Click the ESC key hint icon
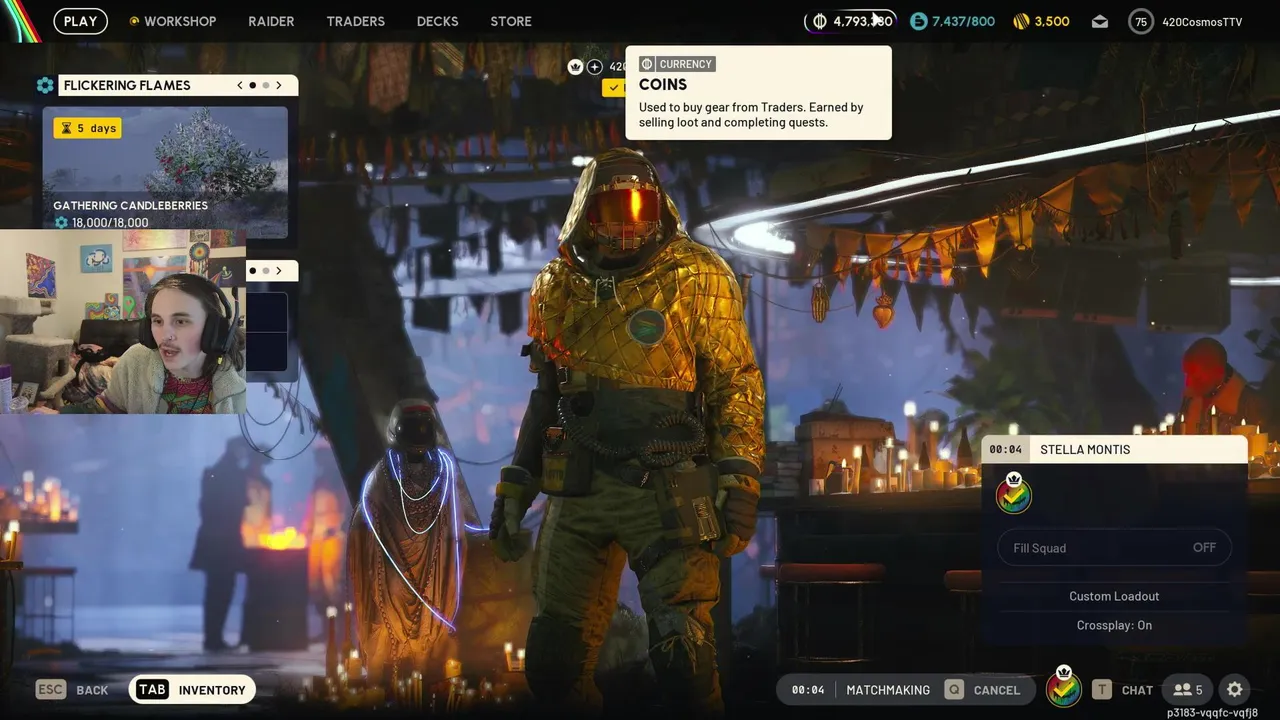 [x=51, y=690]
